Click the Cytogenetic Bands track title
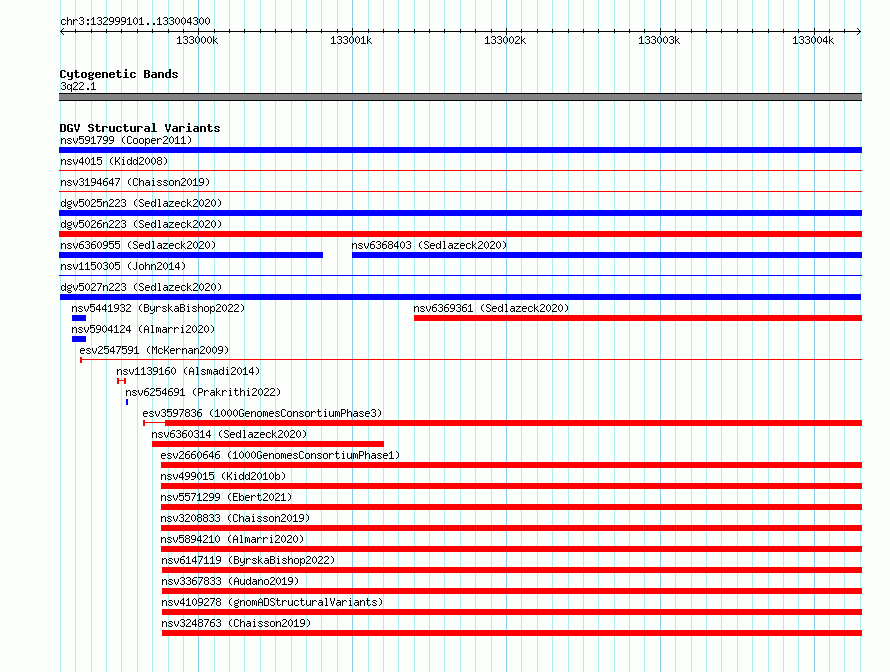890x672 pixels. (x=119, y=74)
